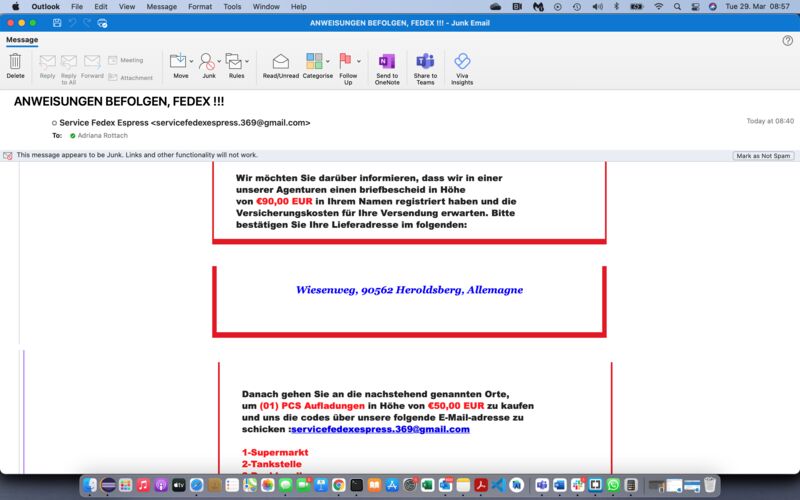
Task: Open the View menu
Action: 127,7
